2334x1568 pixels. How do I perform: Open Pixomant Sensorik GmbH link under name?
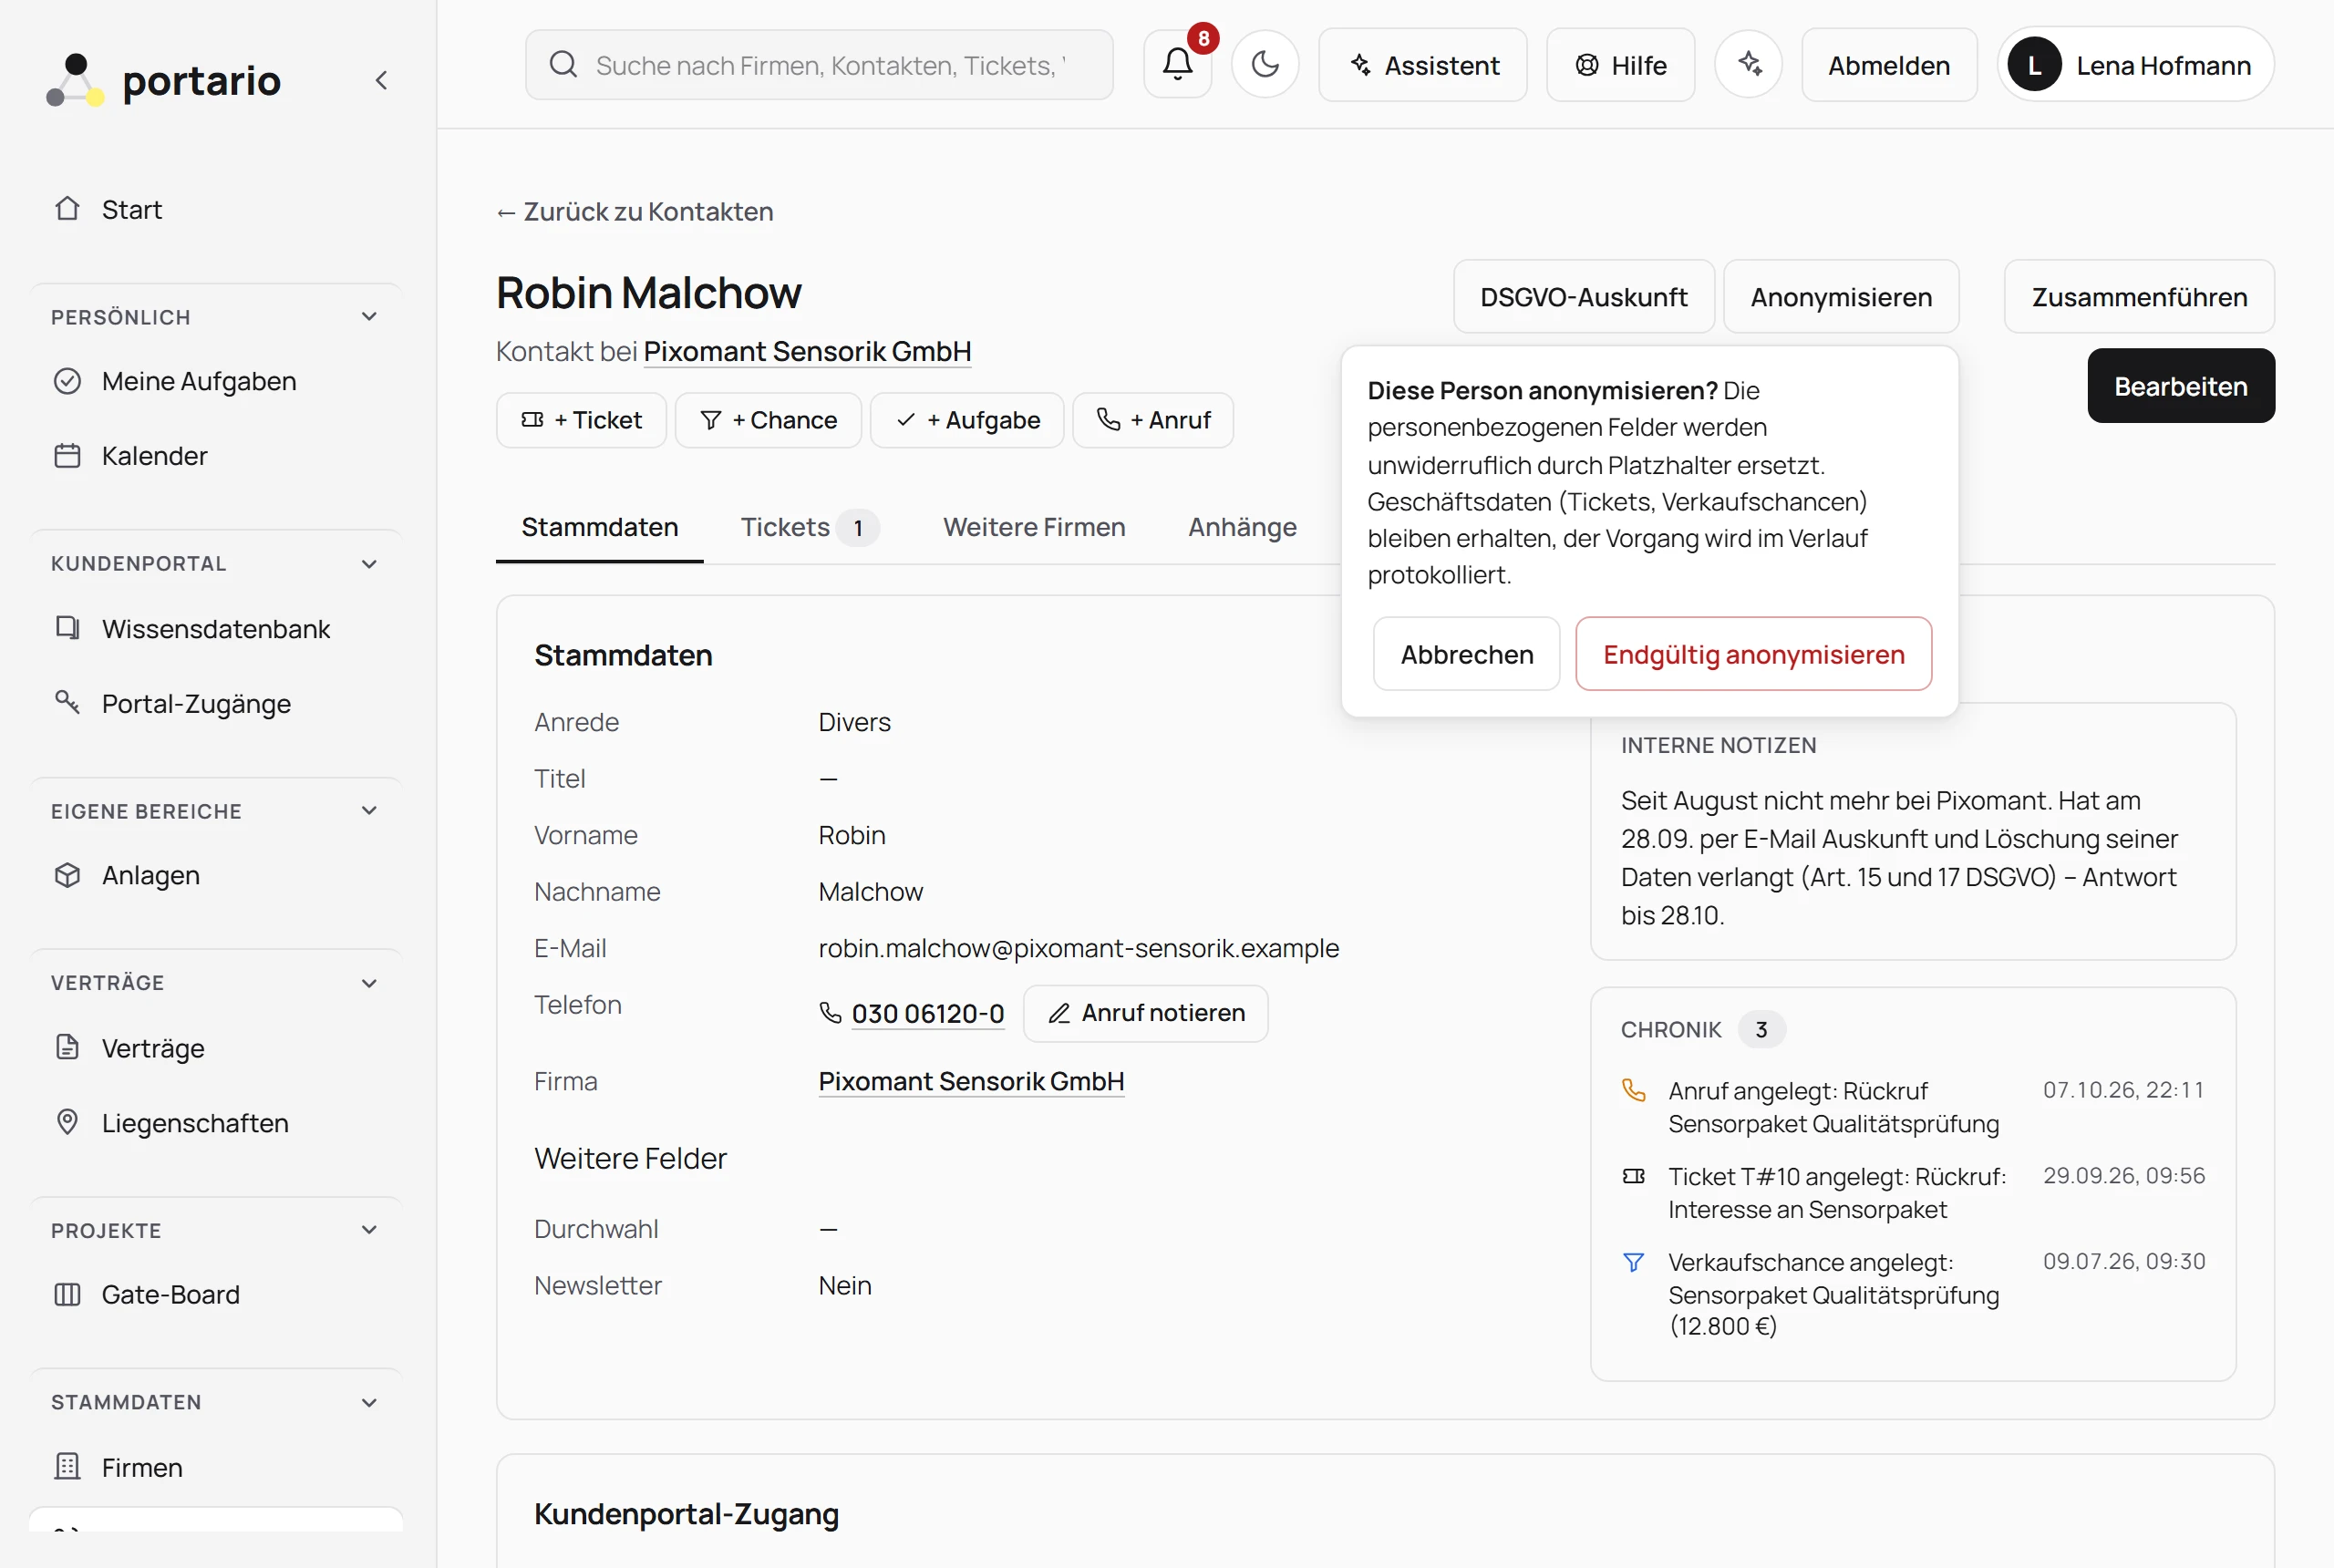pyautogui.click(x=807, y=352)
